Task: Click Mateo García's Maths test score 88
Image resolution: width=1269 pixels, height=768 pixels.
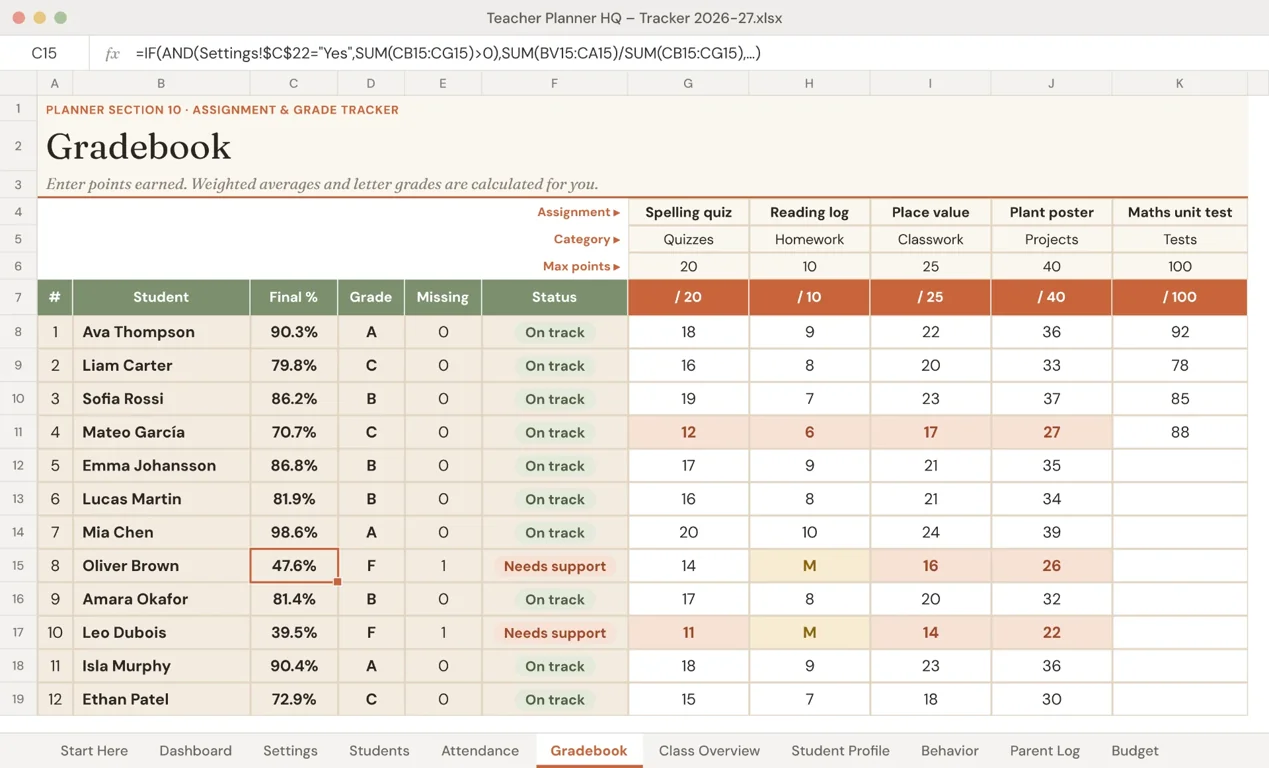Action: (1180, 432)
